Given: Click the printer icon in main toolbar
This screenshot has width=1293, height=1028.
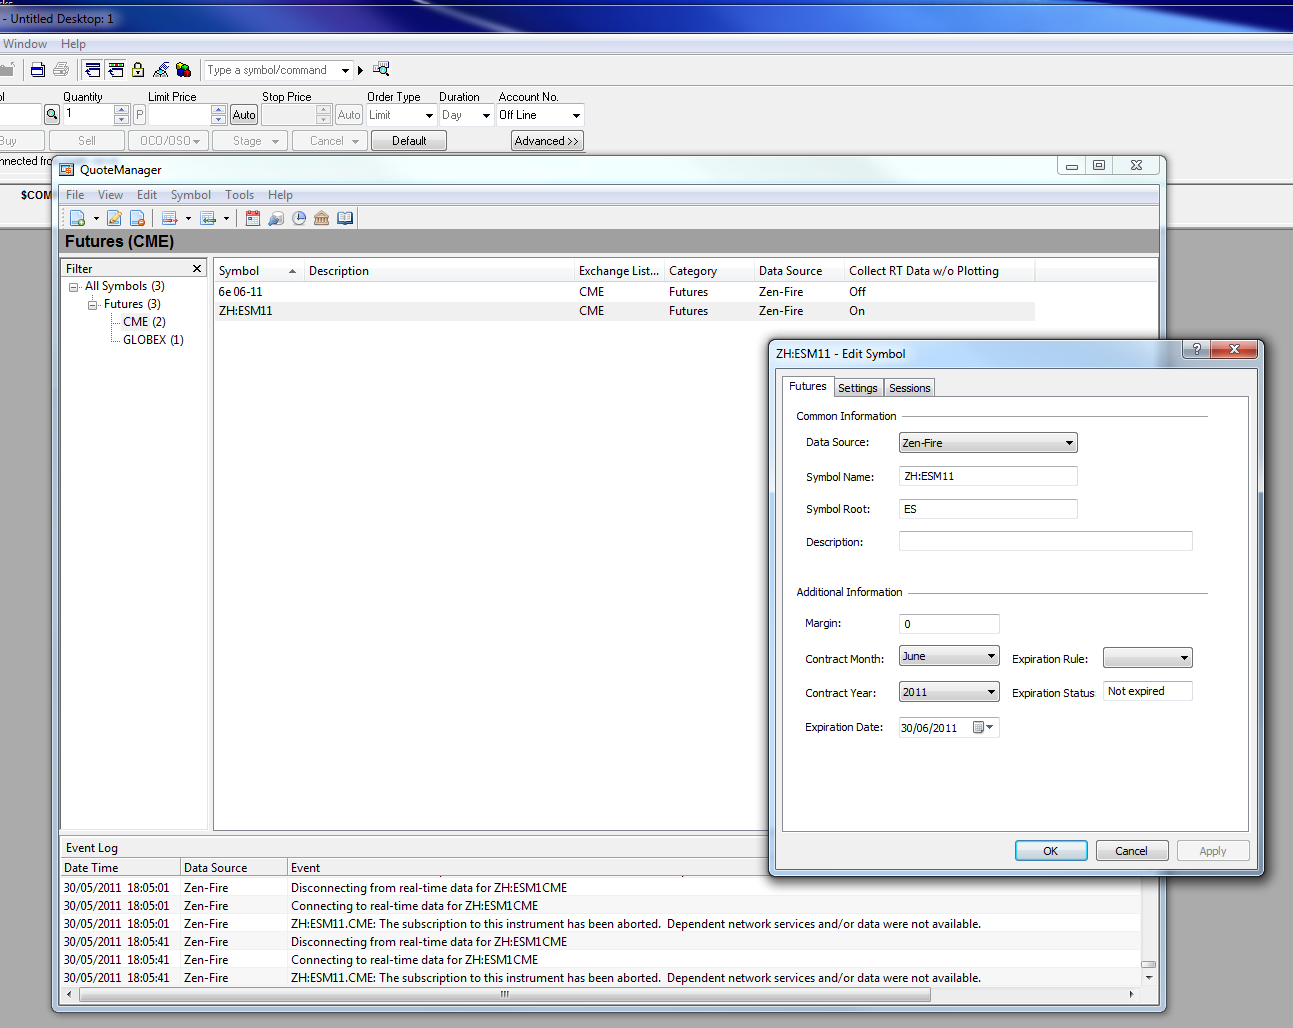Looking at the screenshot, I should 61,70.
